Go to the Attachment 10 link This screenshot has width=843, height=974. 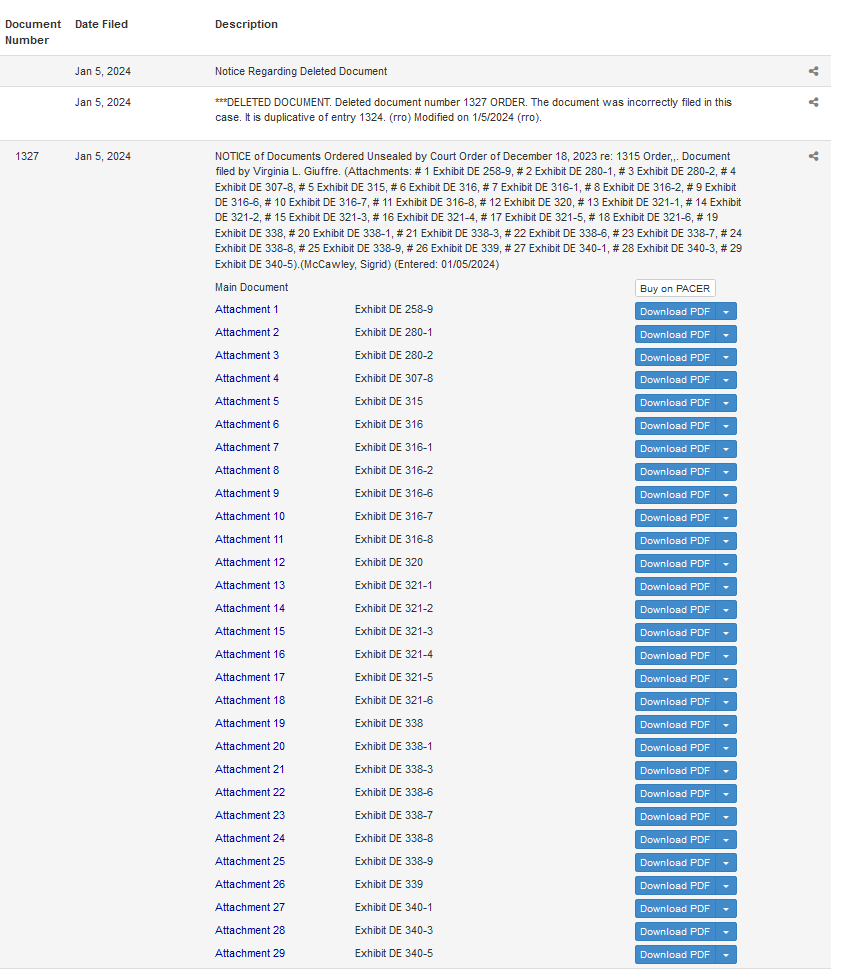point(250,516)
